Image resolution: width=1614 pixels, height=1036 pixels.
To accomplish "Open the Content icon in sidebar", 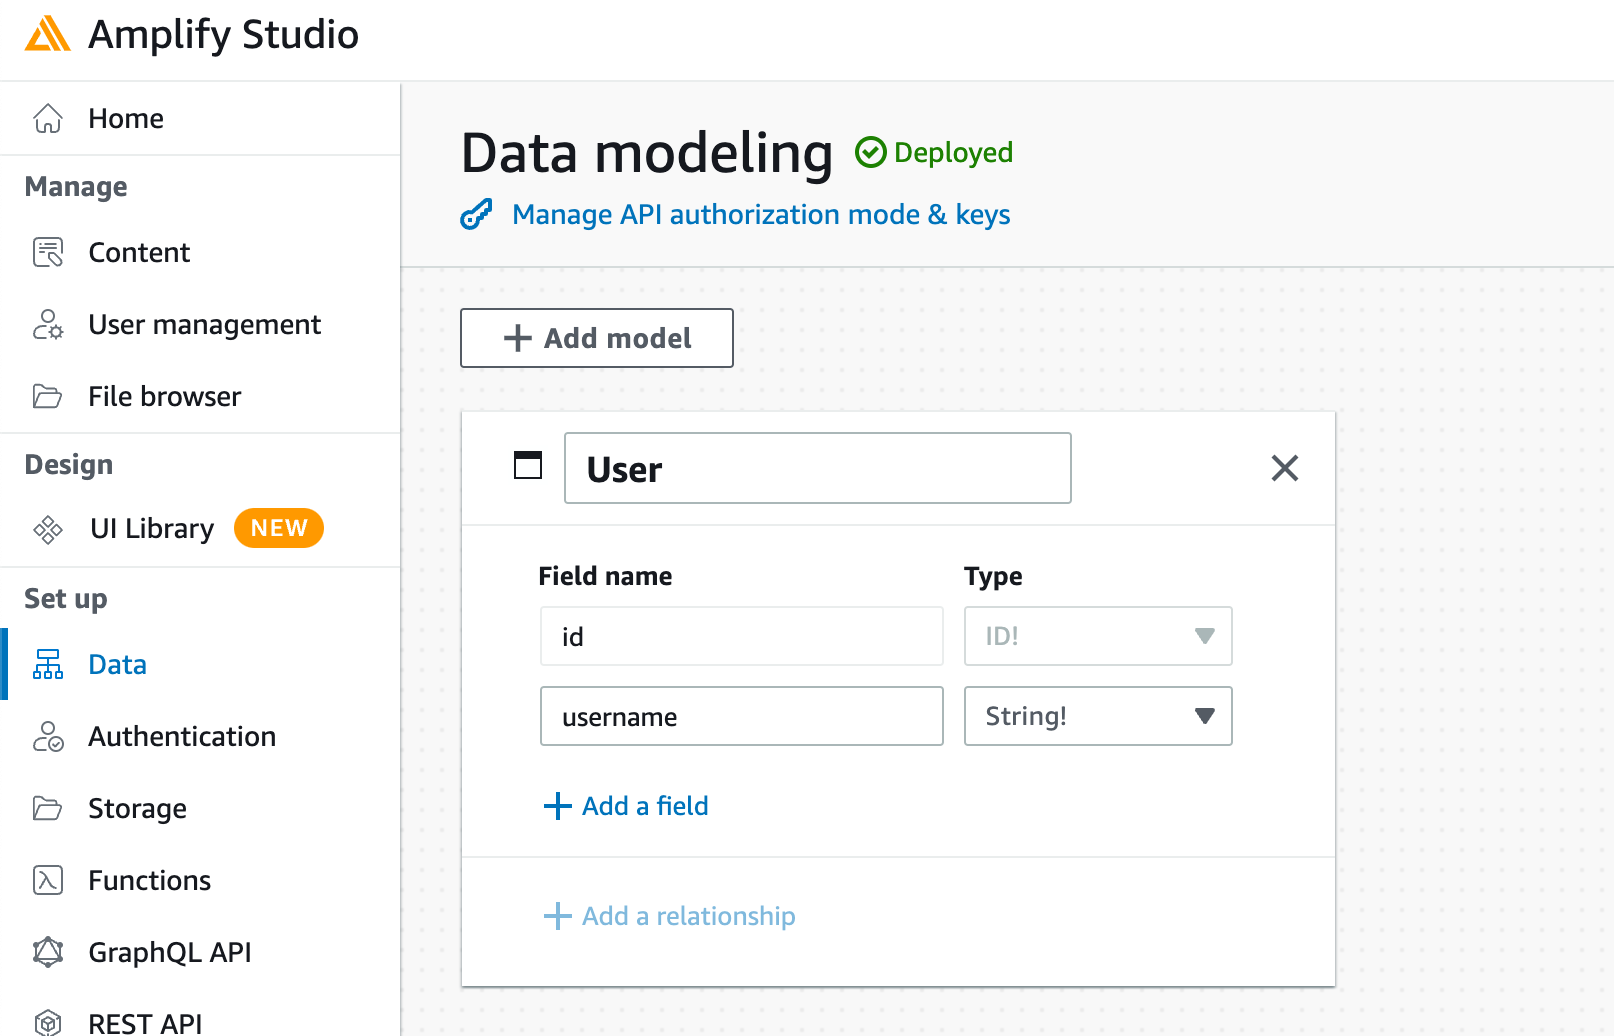I will [48, 252].
